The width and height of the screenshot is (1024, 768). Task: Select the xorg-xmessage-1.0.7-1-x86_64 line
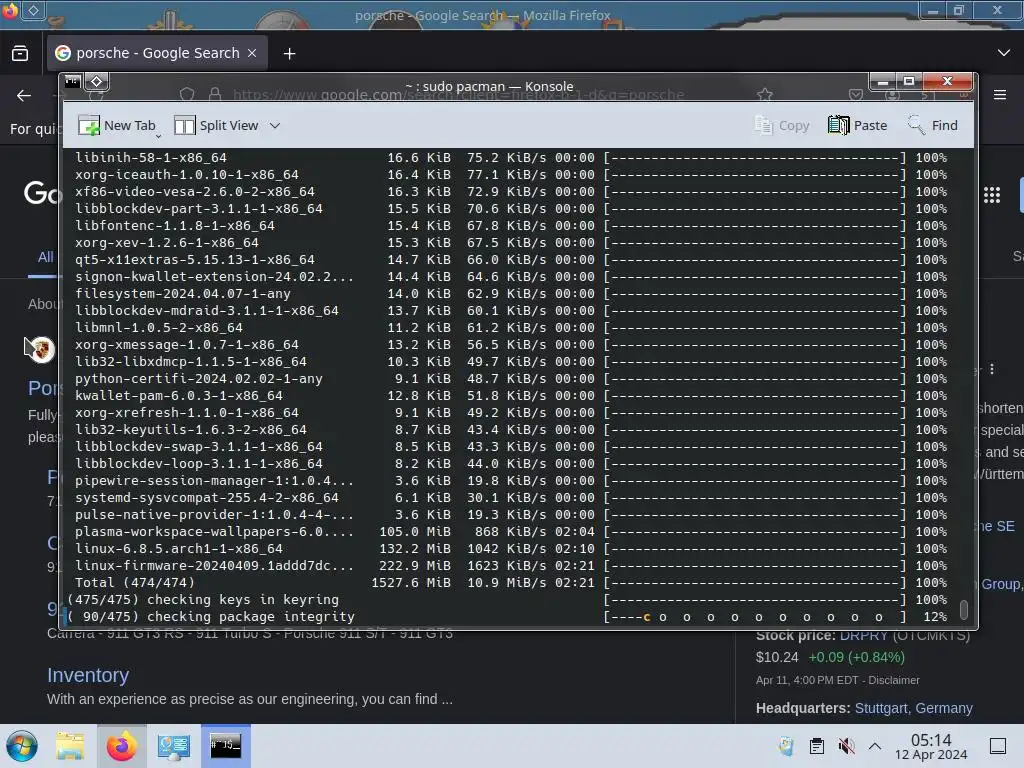pyautogui.click(x=511, y=344)
